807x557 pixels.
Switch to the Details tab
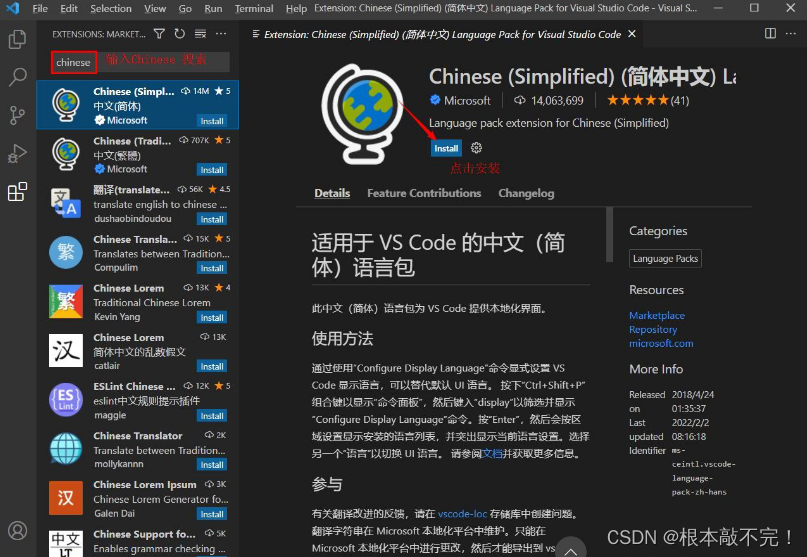[332, 194]
